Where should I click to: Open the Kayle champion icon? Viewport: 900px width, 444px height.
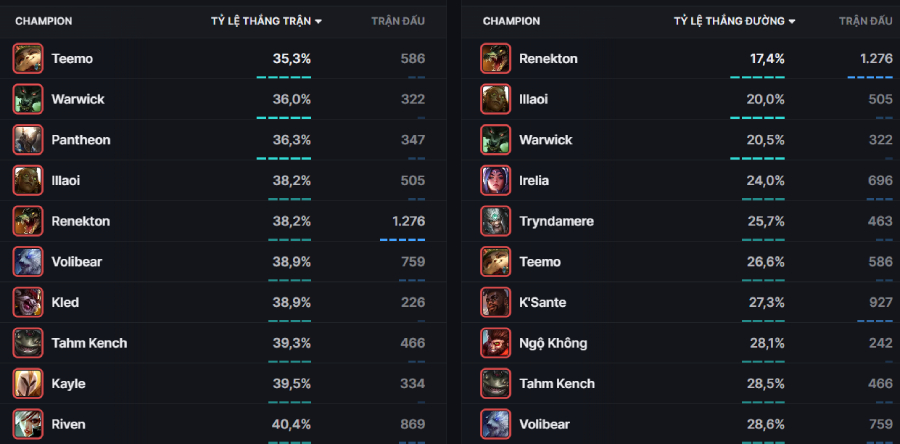click(x=28, y=383)
